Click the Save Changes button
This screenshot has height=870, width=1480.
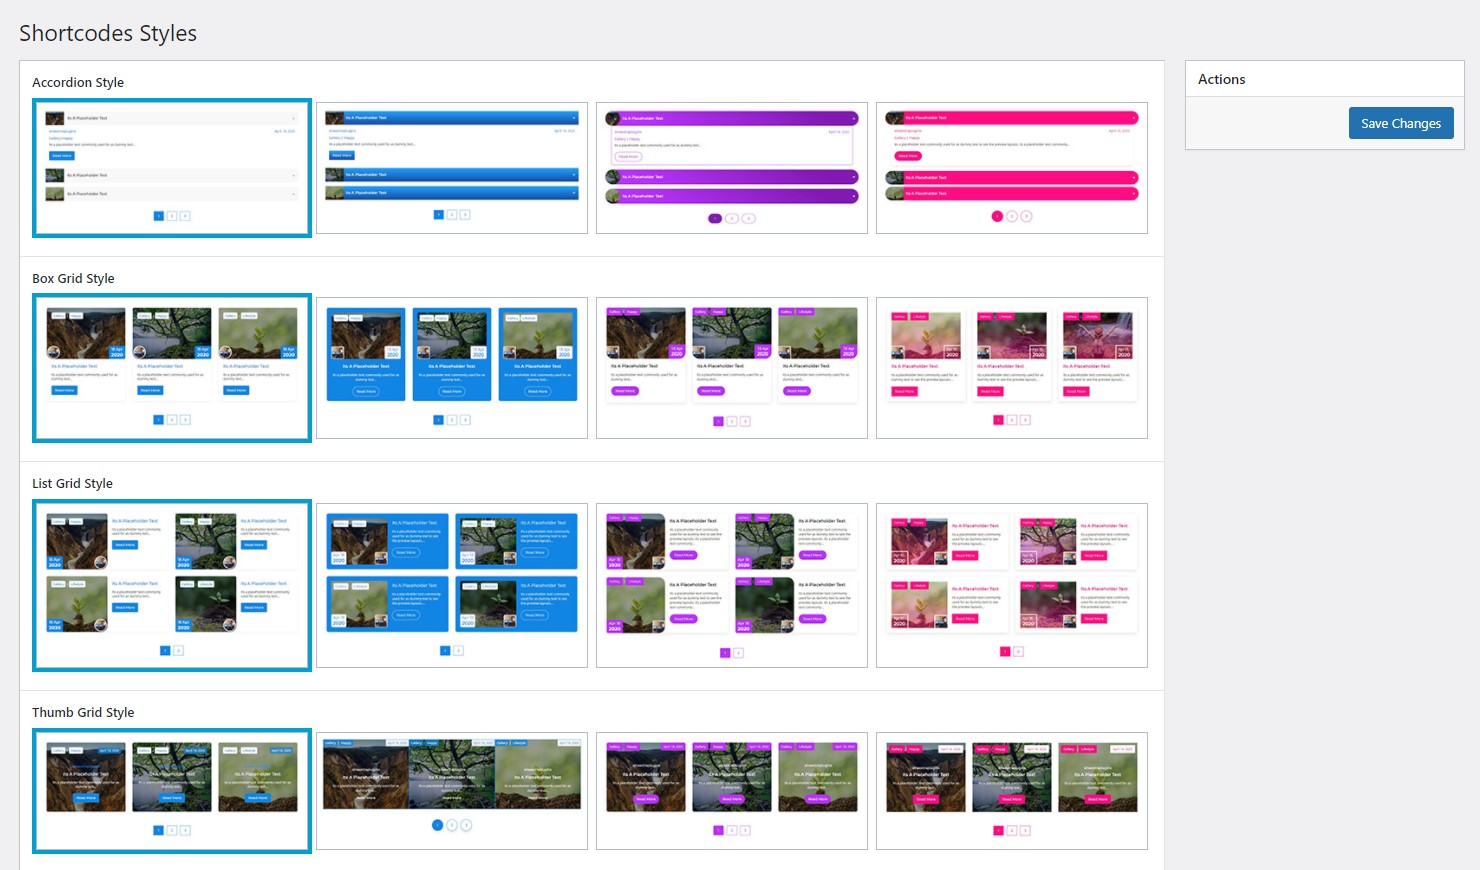point(1400,122)
